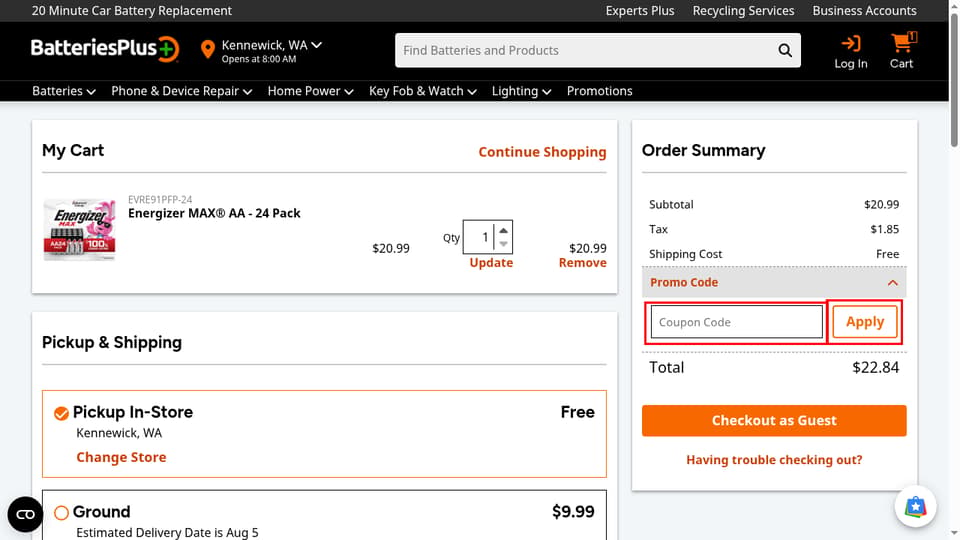Click the accessibility glasses icon
The height and width of the screenshot is (540, 960).
25,514
